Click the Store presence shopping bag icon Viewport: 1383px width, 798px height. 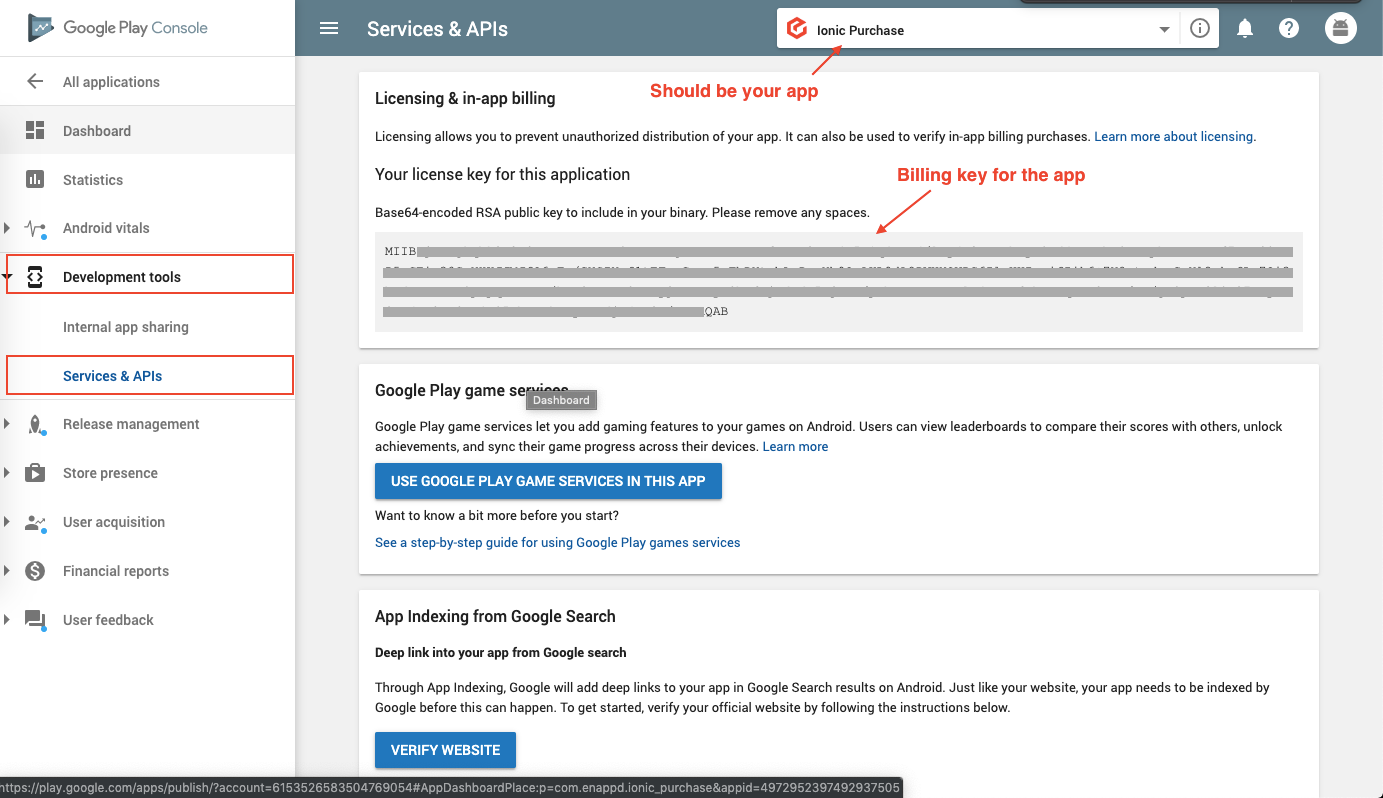(x=35, y=473)
